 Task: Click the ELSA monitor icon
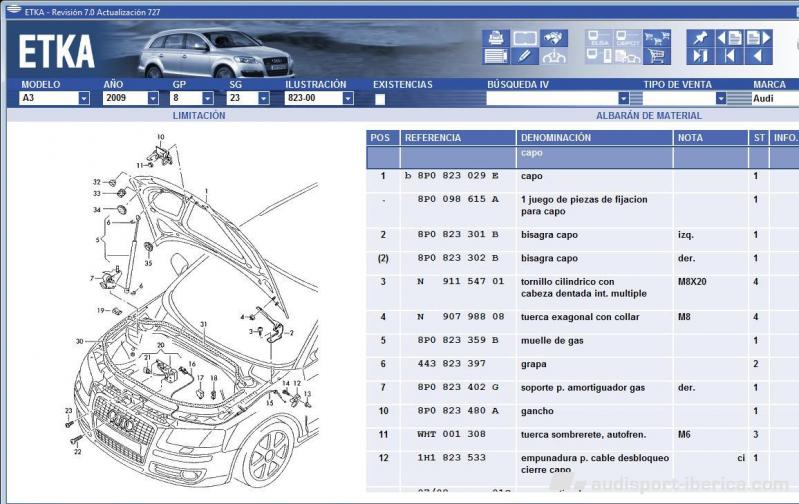(599, 38)
